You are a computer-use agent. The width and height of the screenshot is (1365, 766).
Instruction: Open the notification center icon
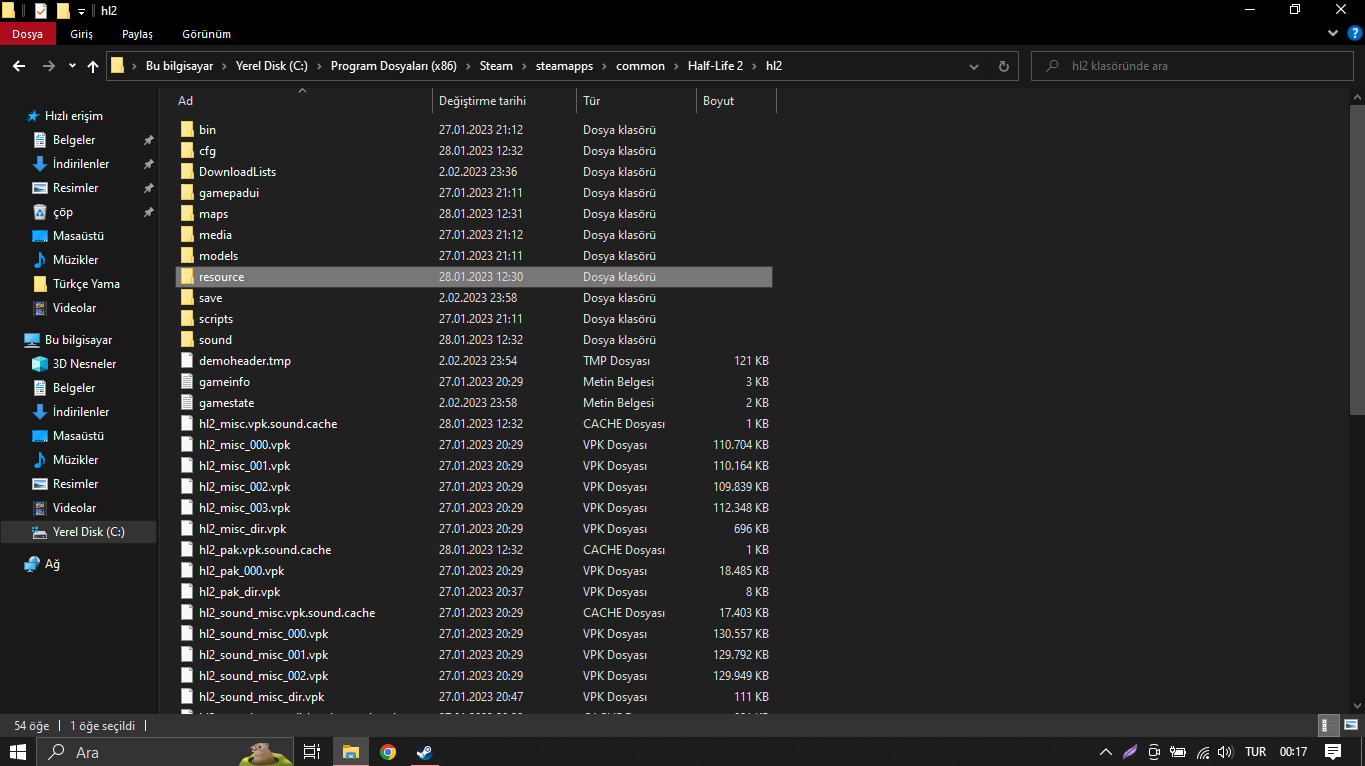point(1332,752)
